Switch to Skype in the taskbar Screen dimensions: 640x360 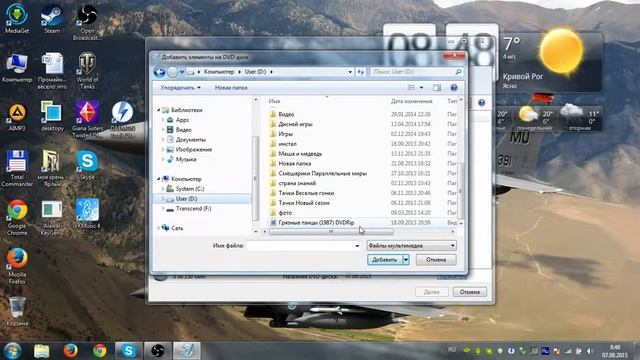point(129,351)
